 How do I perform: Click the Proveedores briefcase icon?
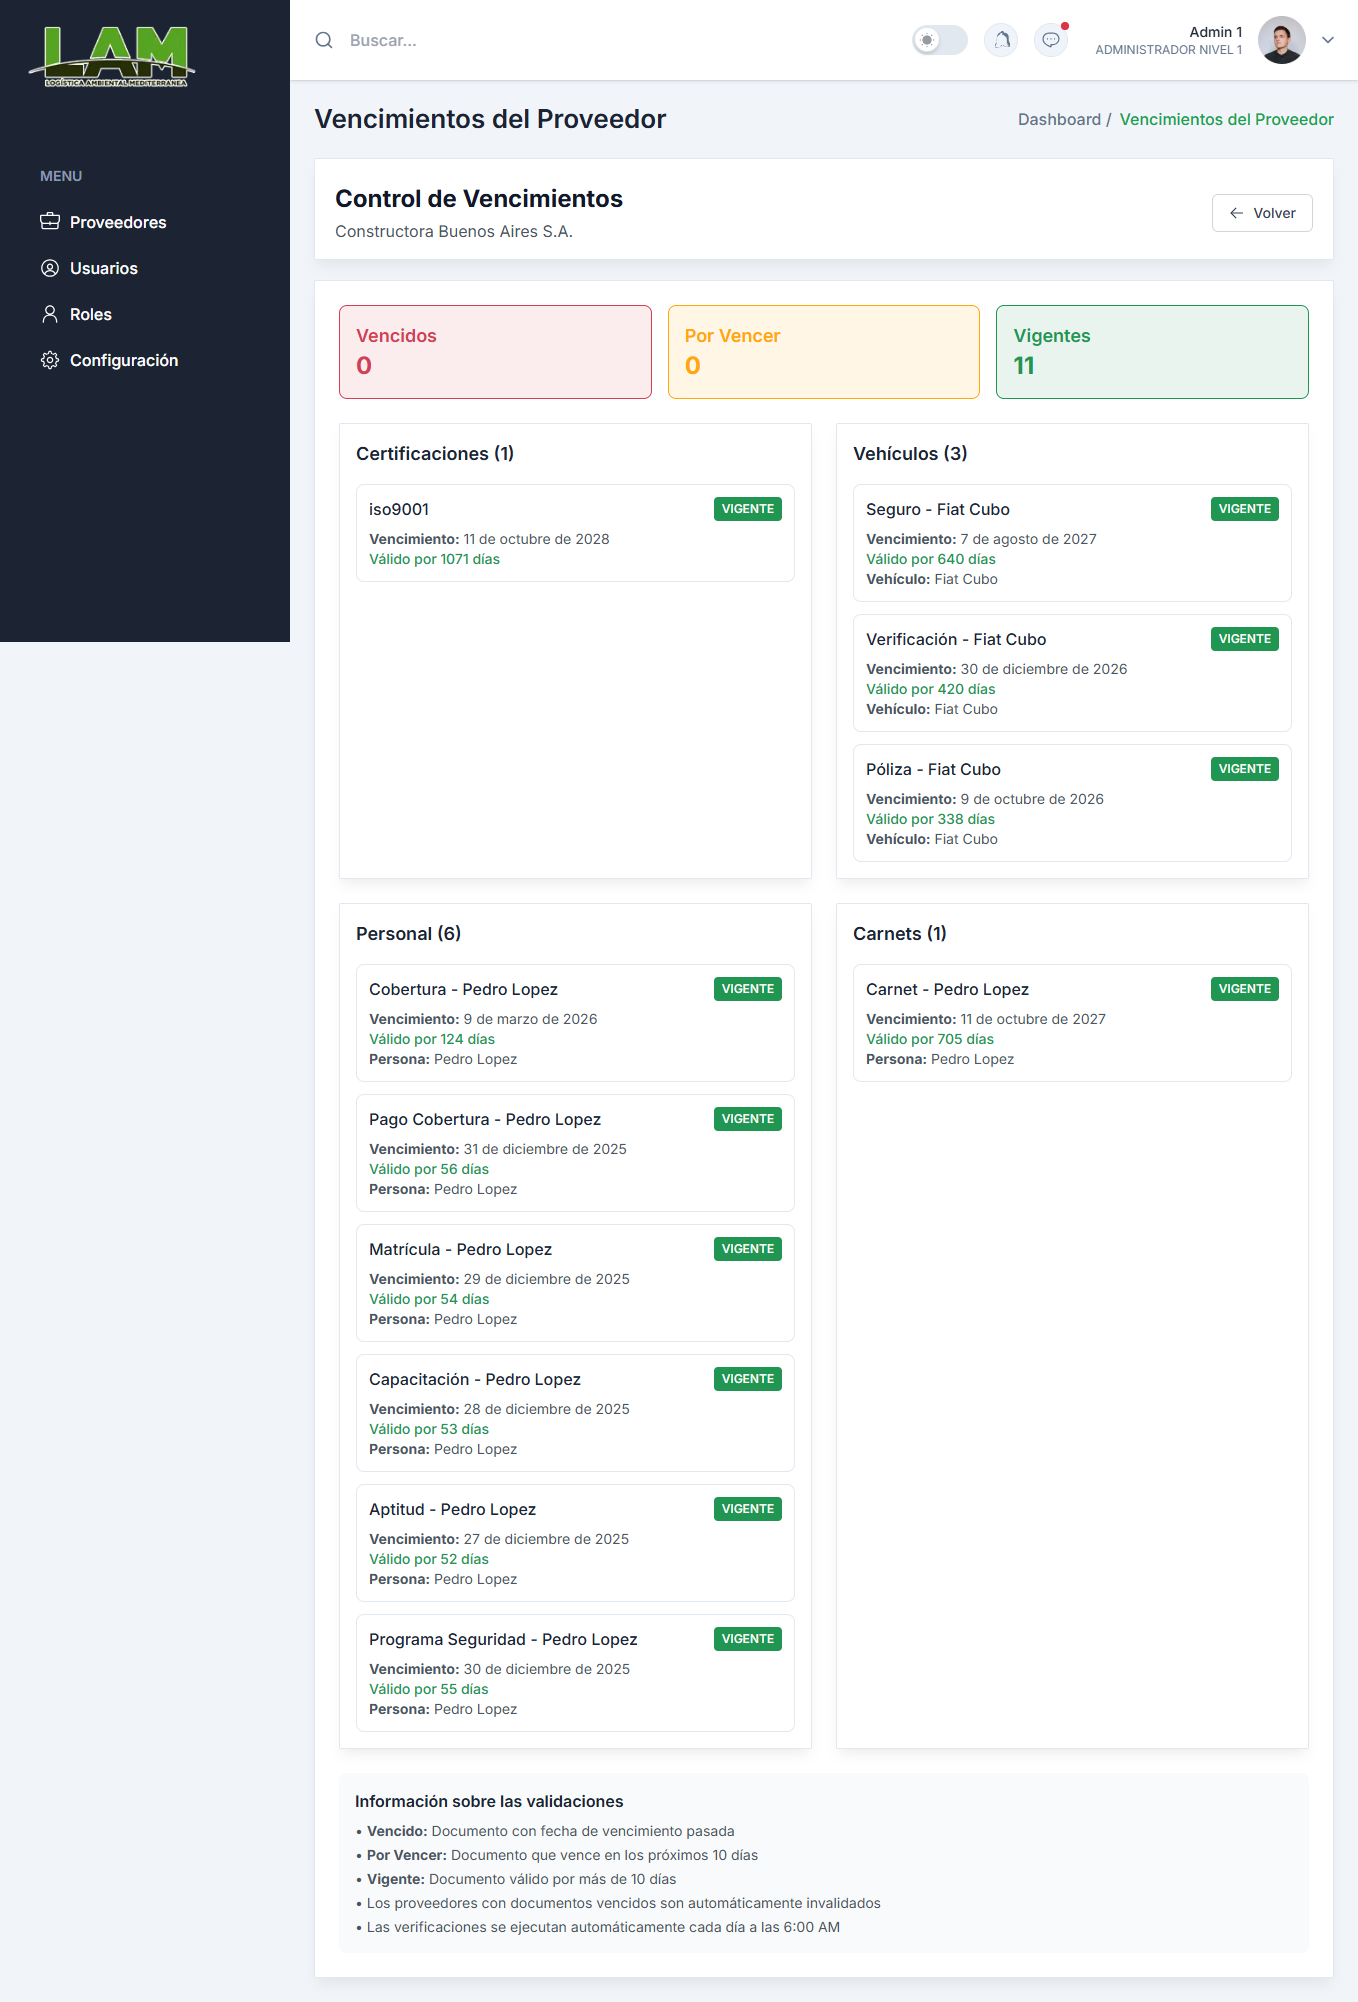pos(50,222)
